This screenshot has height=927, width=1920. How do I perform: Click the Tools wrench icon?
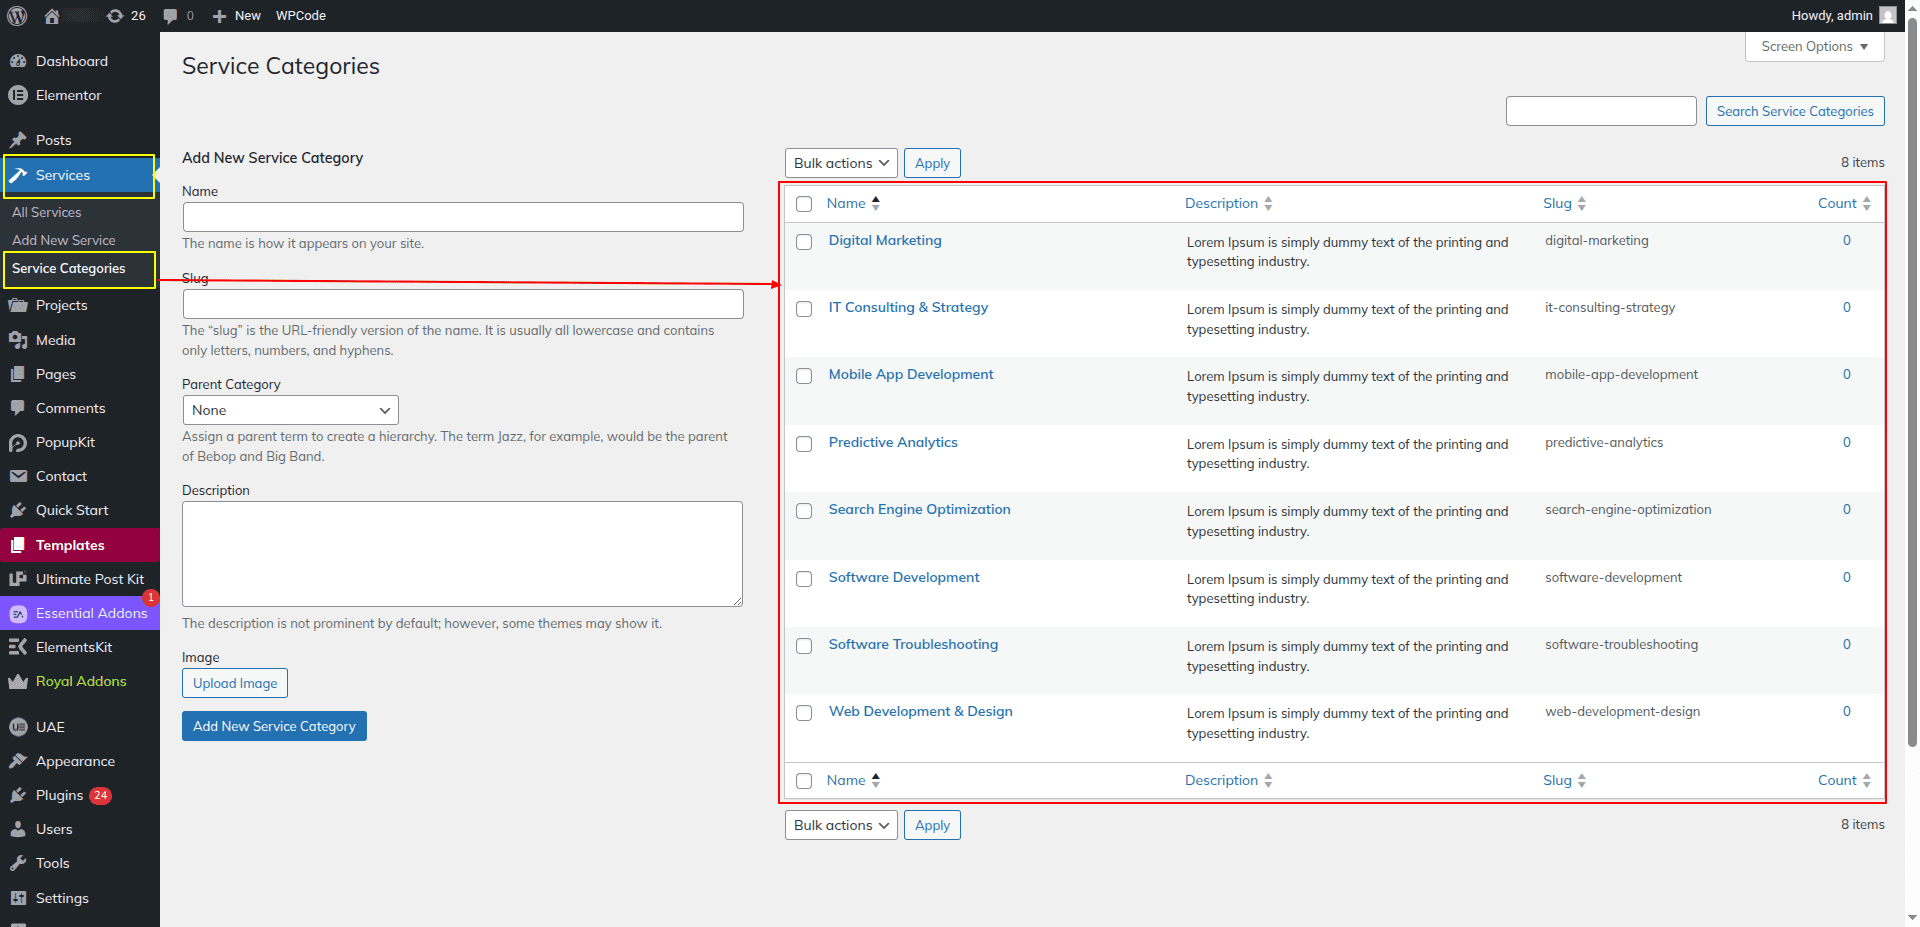coord(18,863)
